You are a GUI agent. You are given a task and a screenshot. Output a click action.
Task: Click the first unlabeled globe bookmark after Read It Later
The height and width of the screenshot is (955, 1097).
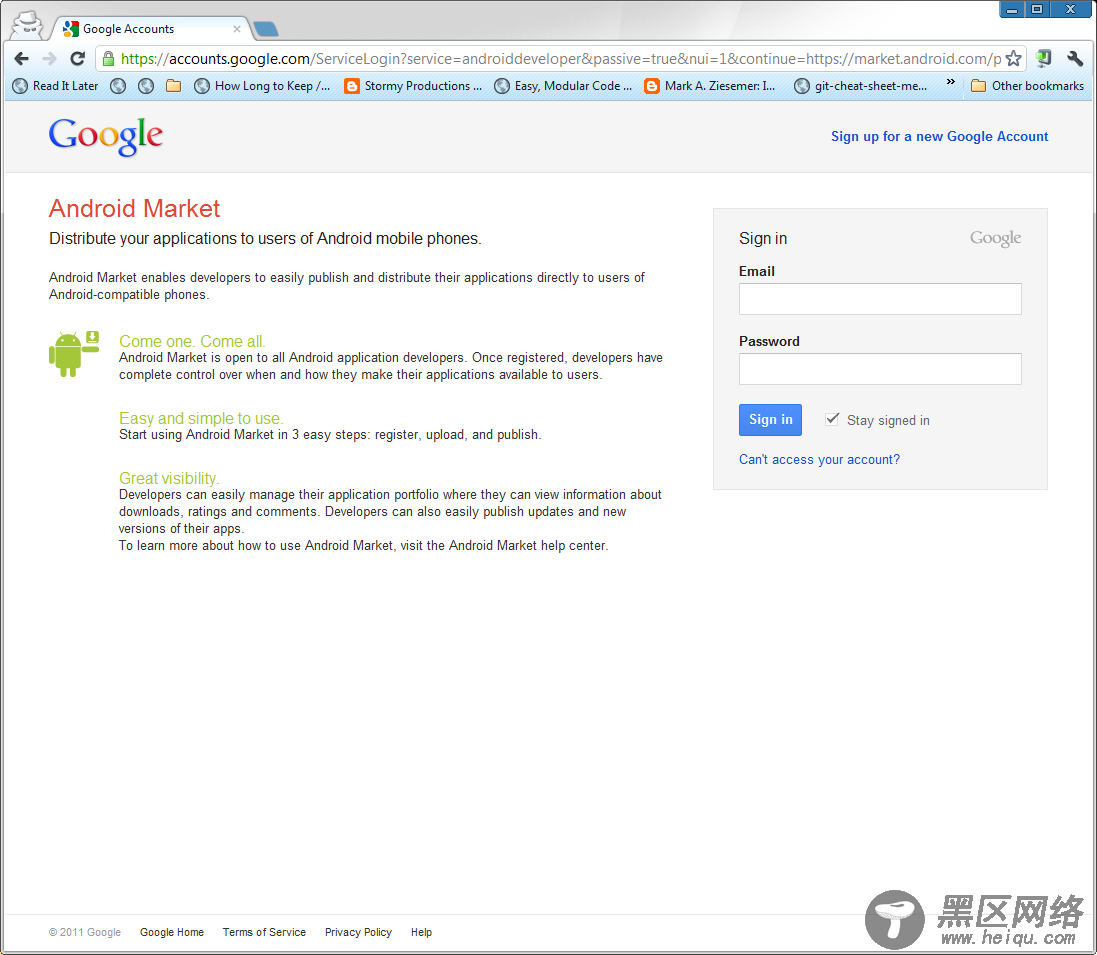(x=118, y=86)
